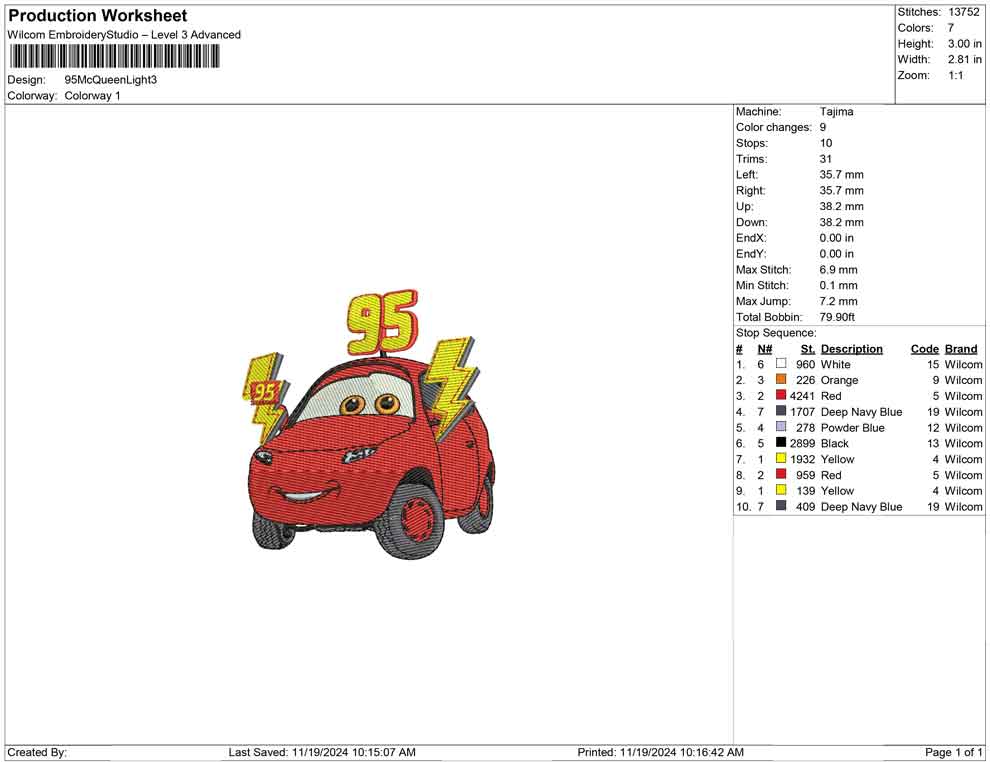The image size is (990, 762).
Task: Click the Production Worksheet title
Action: click(x=98, y=16)
